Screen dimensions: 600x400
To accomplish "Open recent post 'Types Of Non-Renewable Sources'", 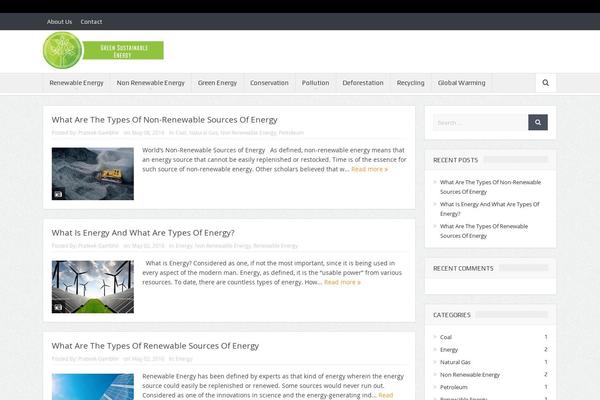I will tap(490, 187).
